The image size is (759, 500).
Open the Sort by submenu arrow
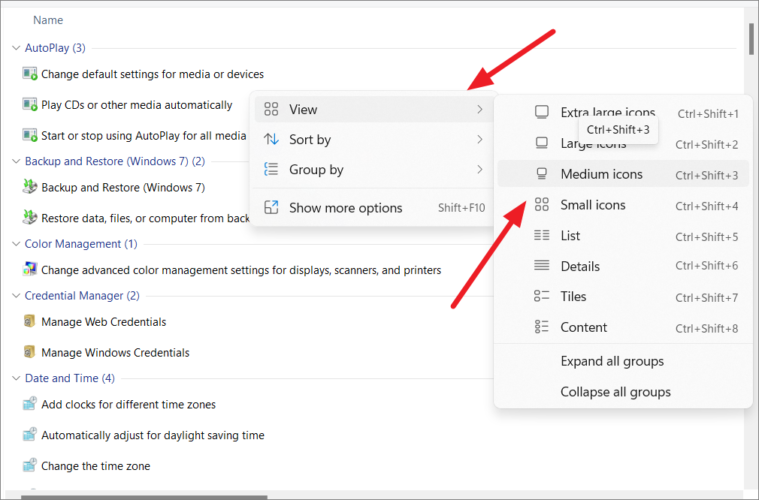(479, 139)
